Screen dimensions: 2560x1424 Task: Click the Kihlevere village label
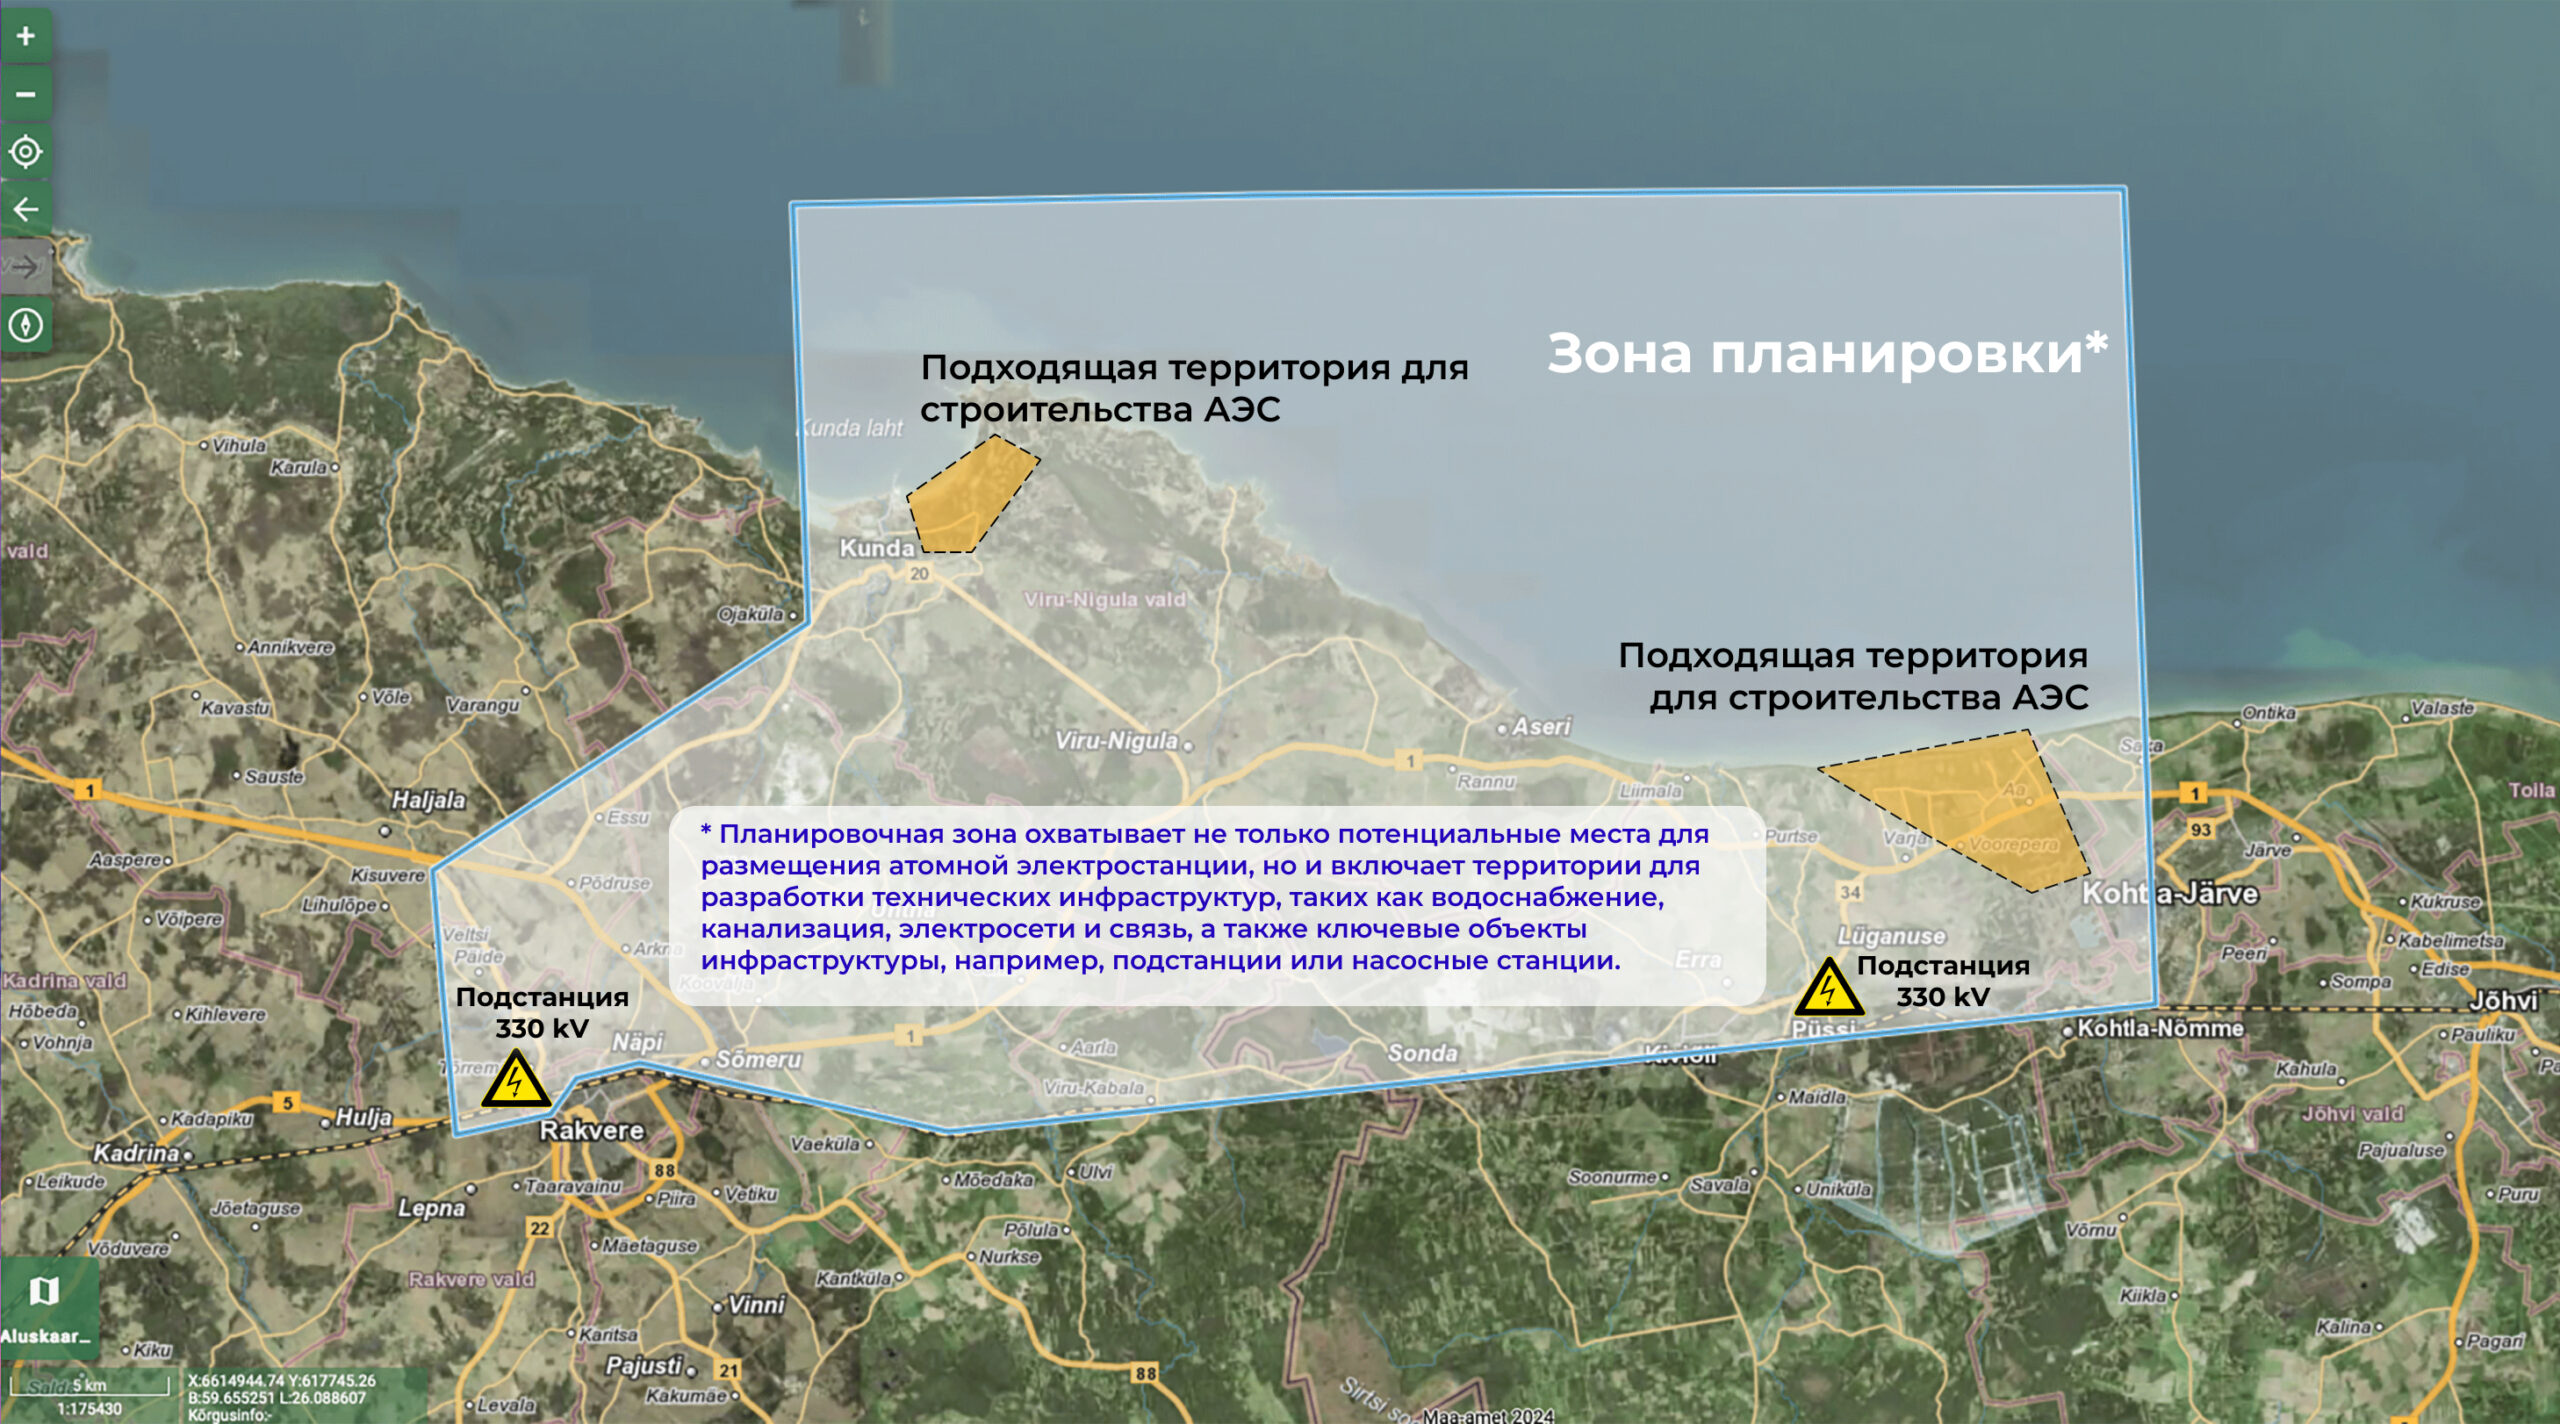pos(225,1014)
